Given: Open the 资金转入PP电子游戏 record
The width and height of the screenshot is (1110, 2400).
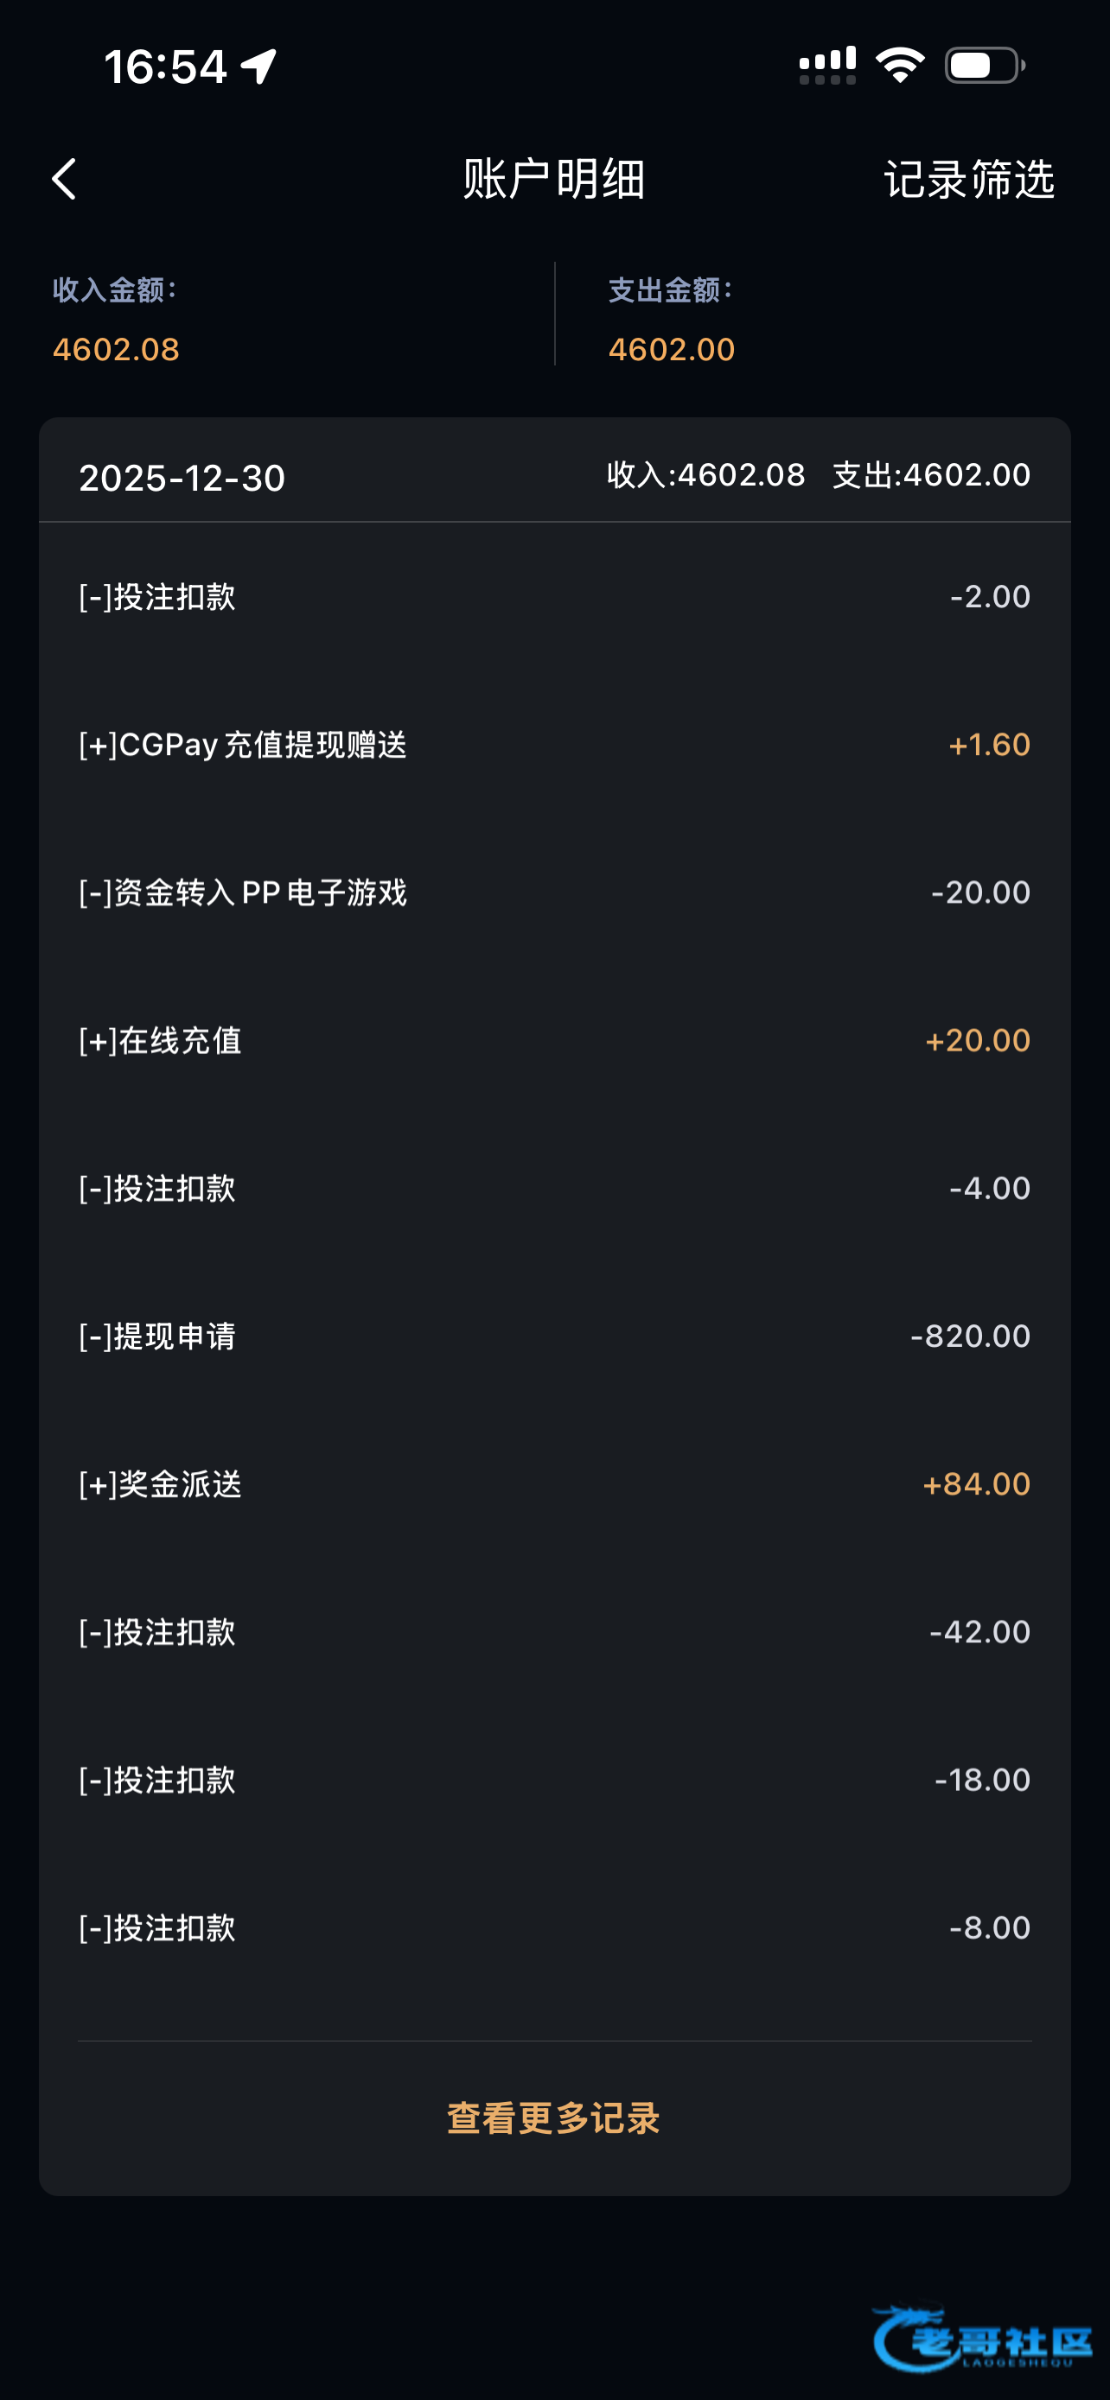Looking at the screenshot, I should [554, 893].
